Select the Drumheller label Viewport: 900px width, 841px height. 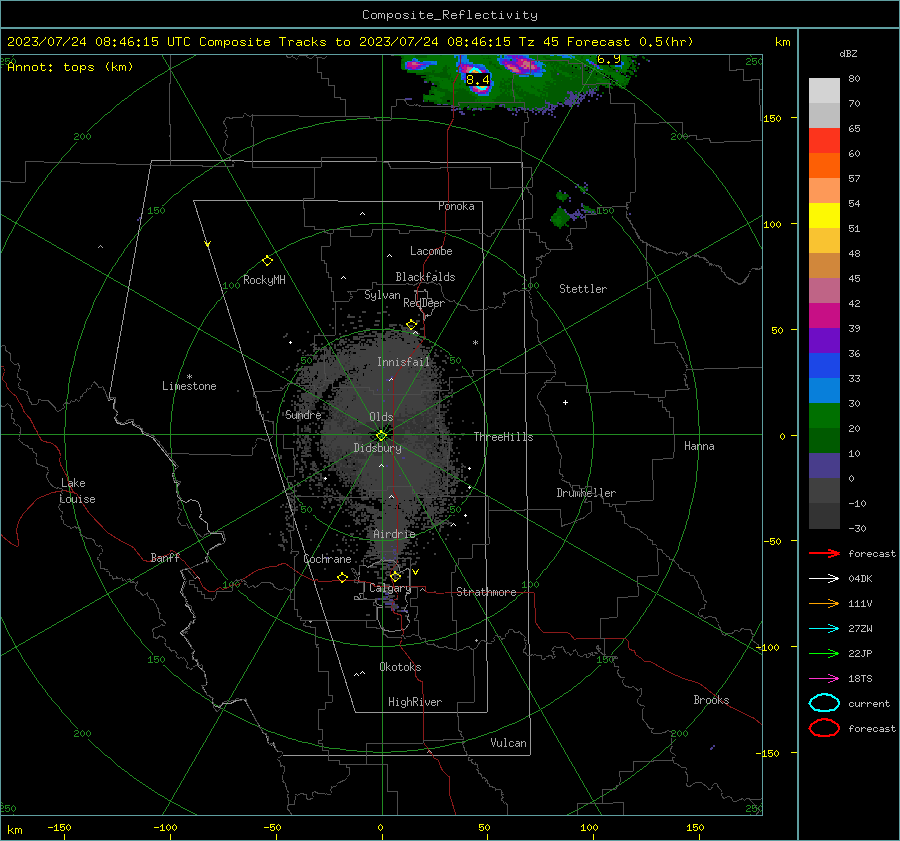point(586,493)
